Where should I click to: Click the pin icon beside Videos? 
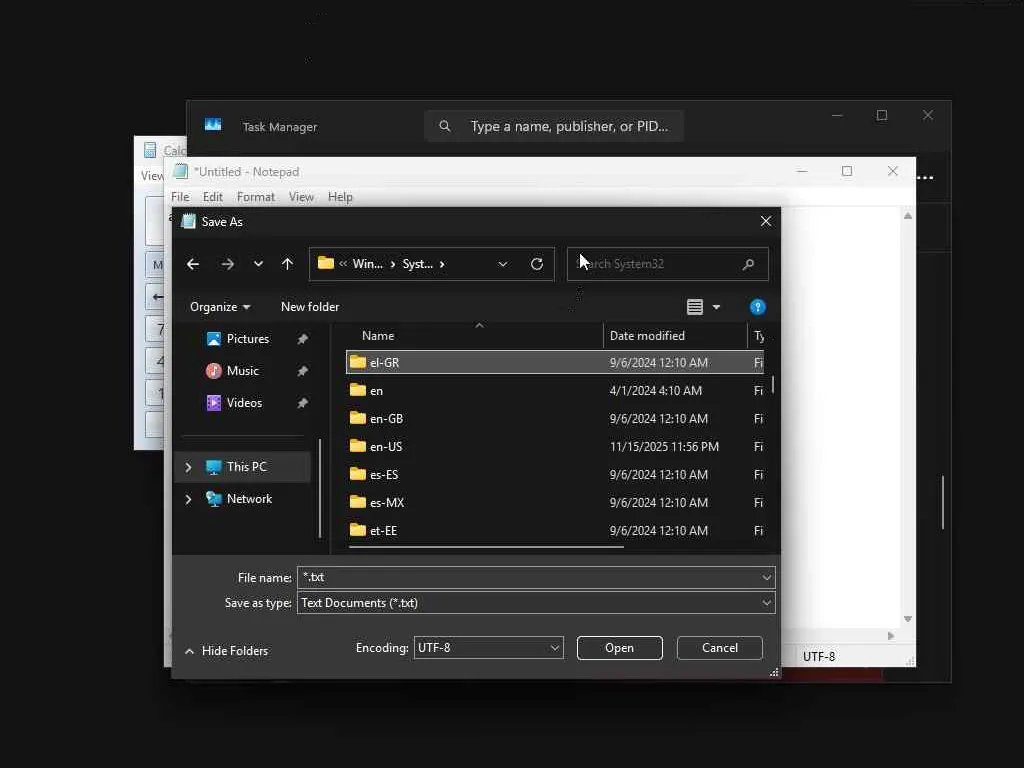click(x=302, y=403)
